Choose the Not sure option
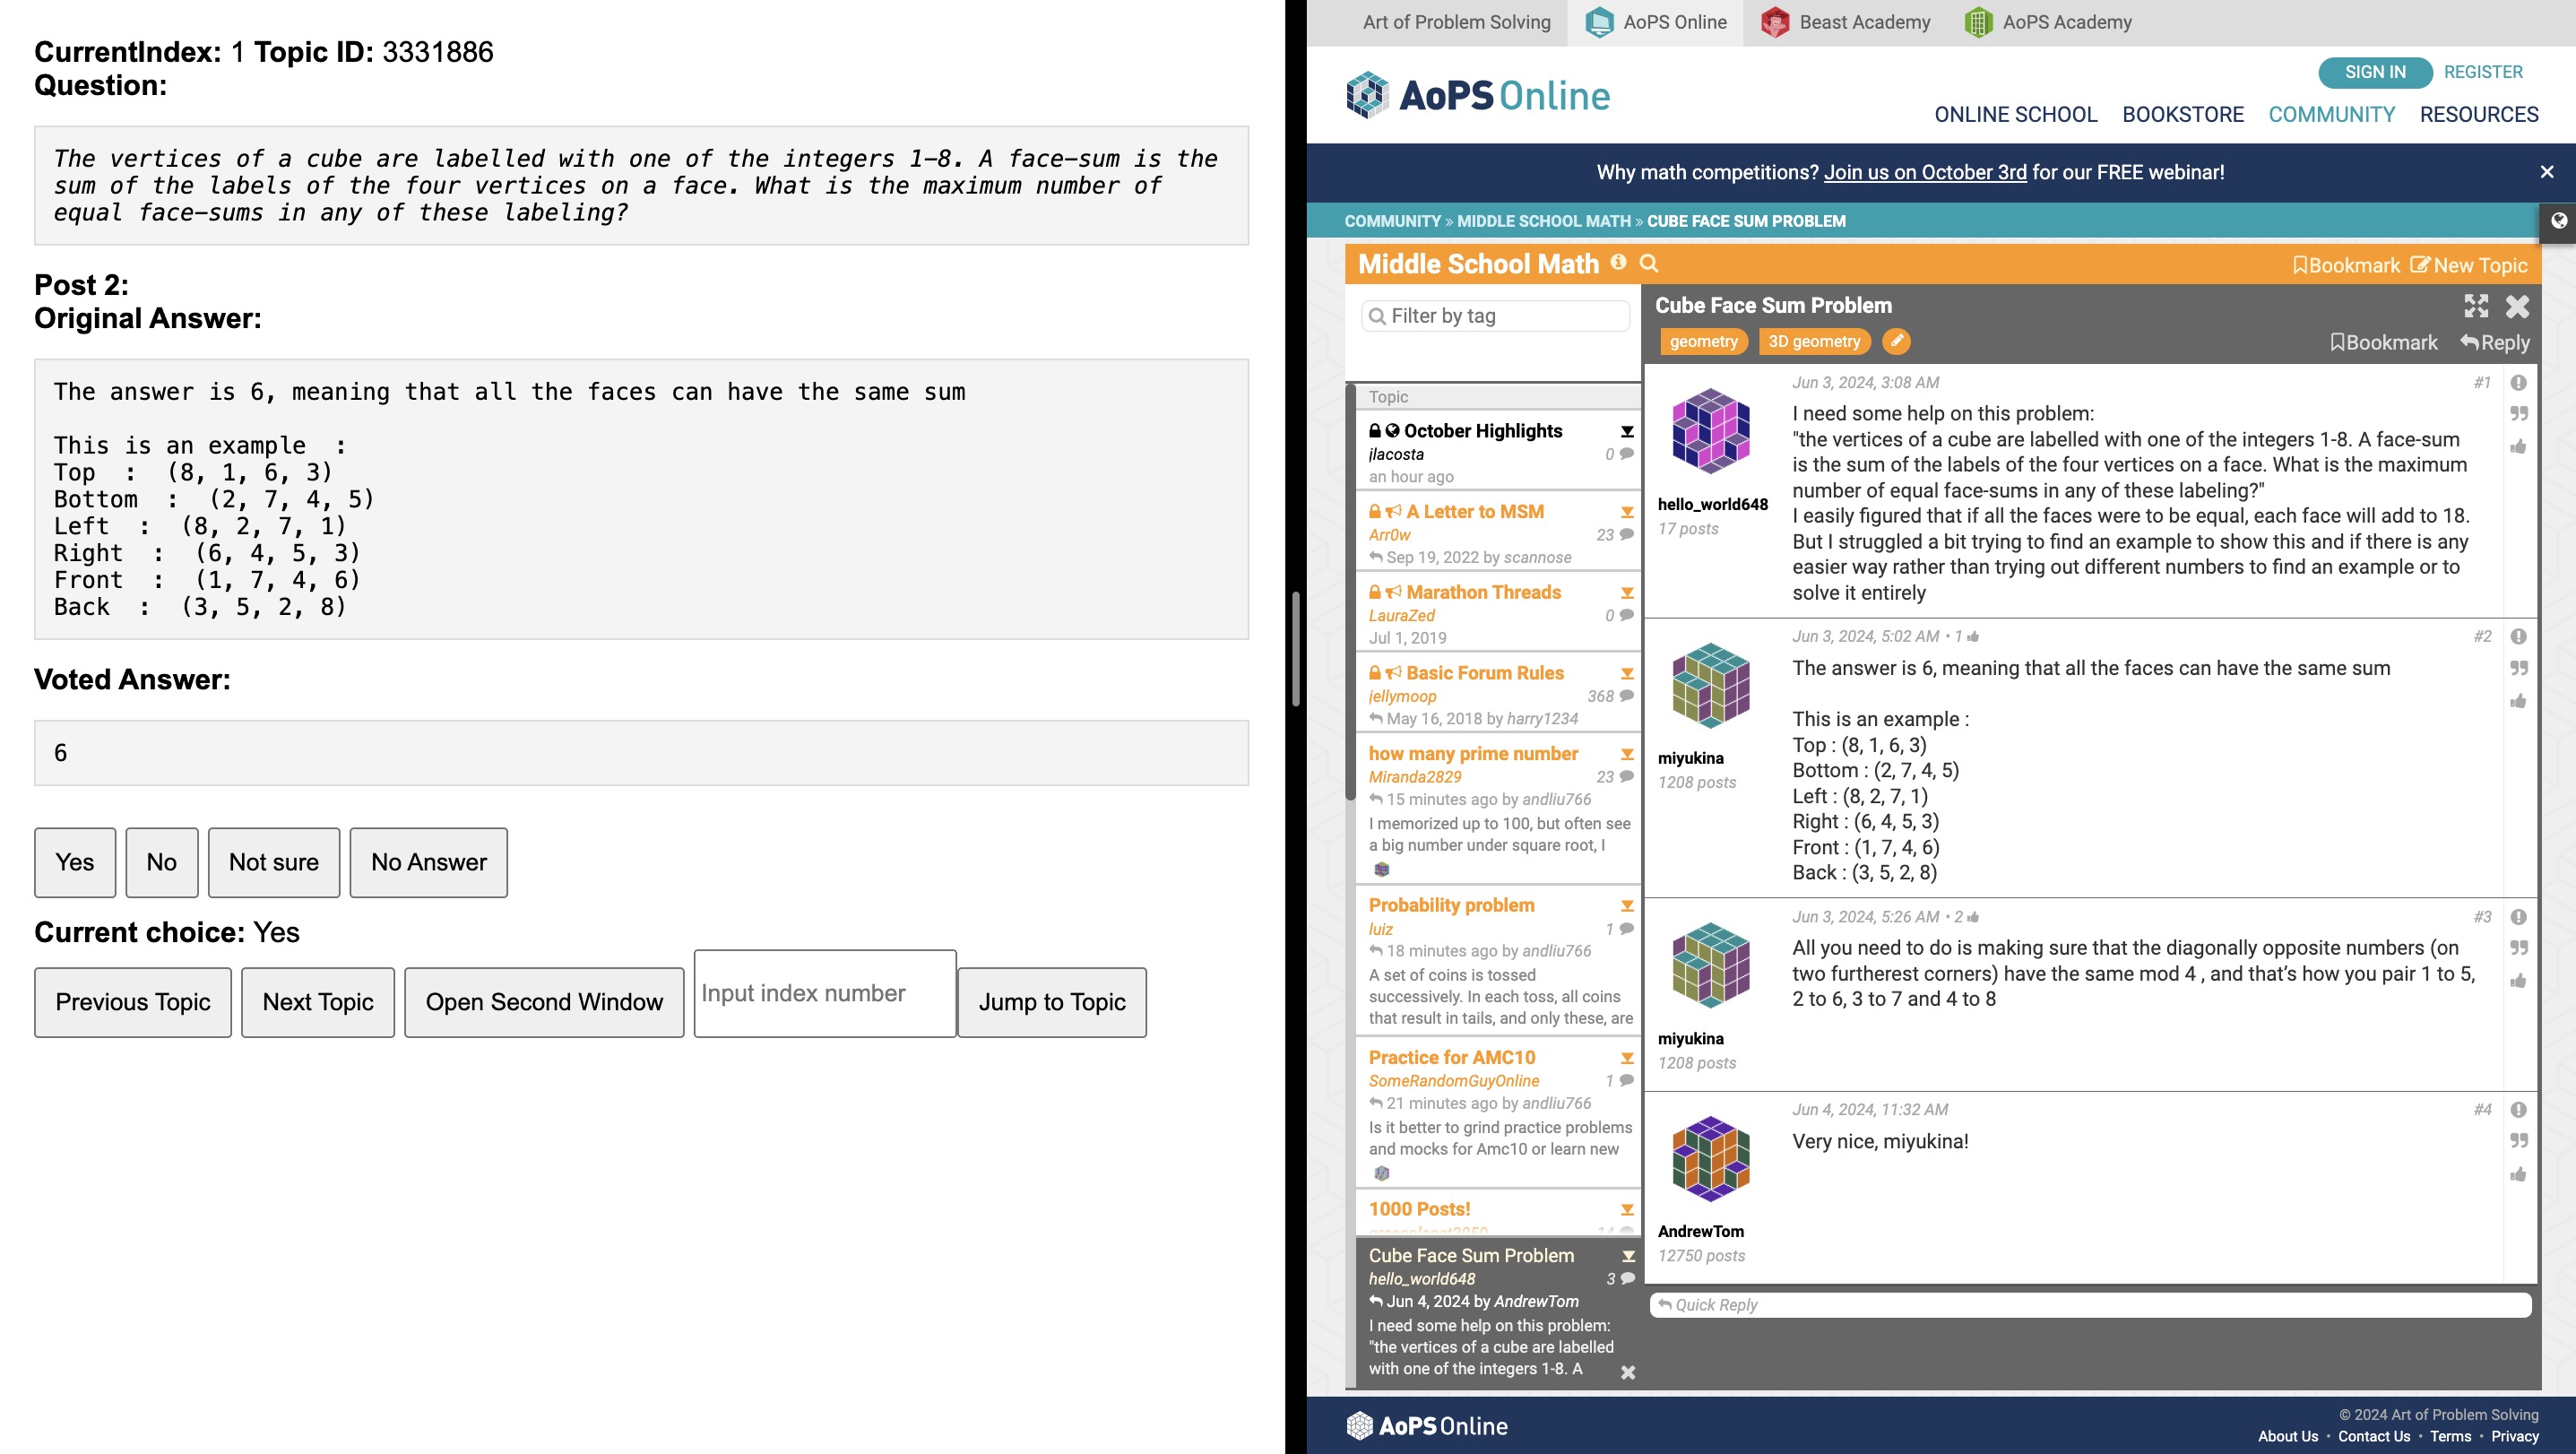Viewport: 2576px width, 1454px height. (x=273, y=862)
